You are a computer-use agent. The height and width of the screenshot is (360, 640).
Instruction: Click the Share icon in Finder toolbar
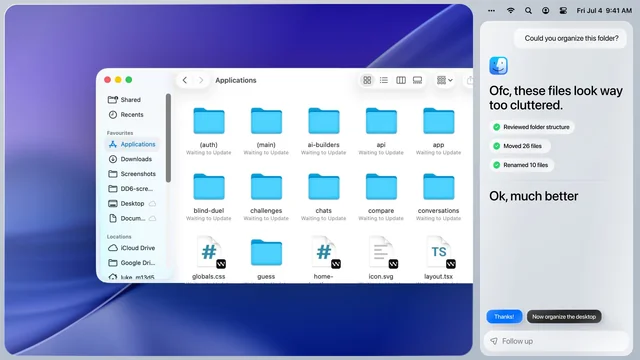click(470, 80)
